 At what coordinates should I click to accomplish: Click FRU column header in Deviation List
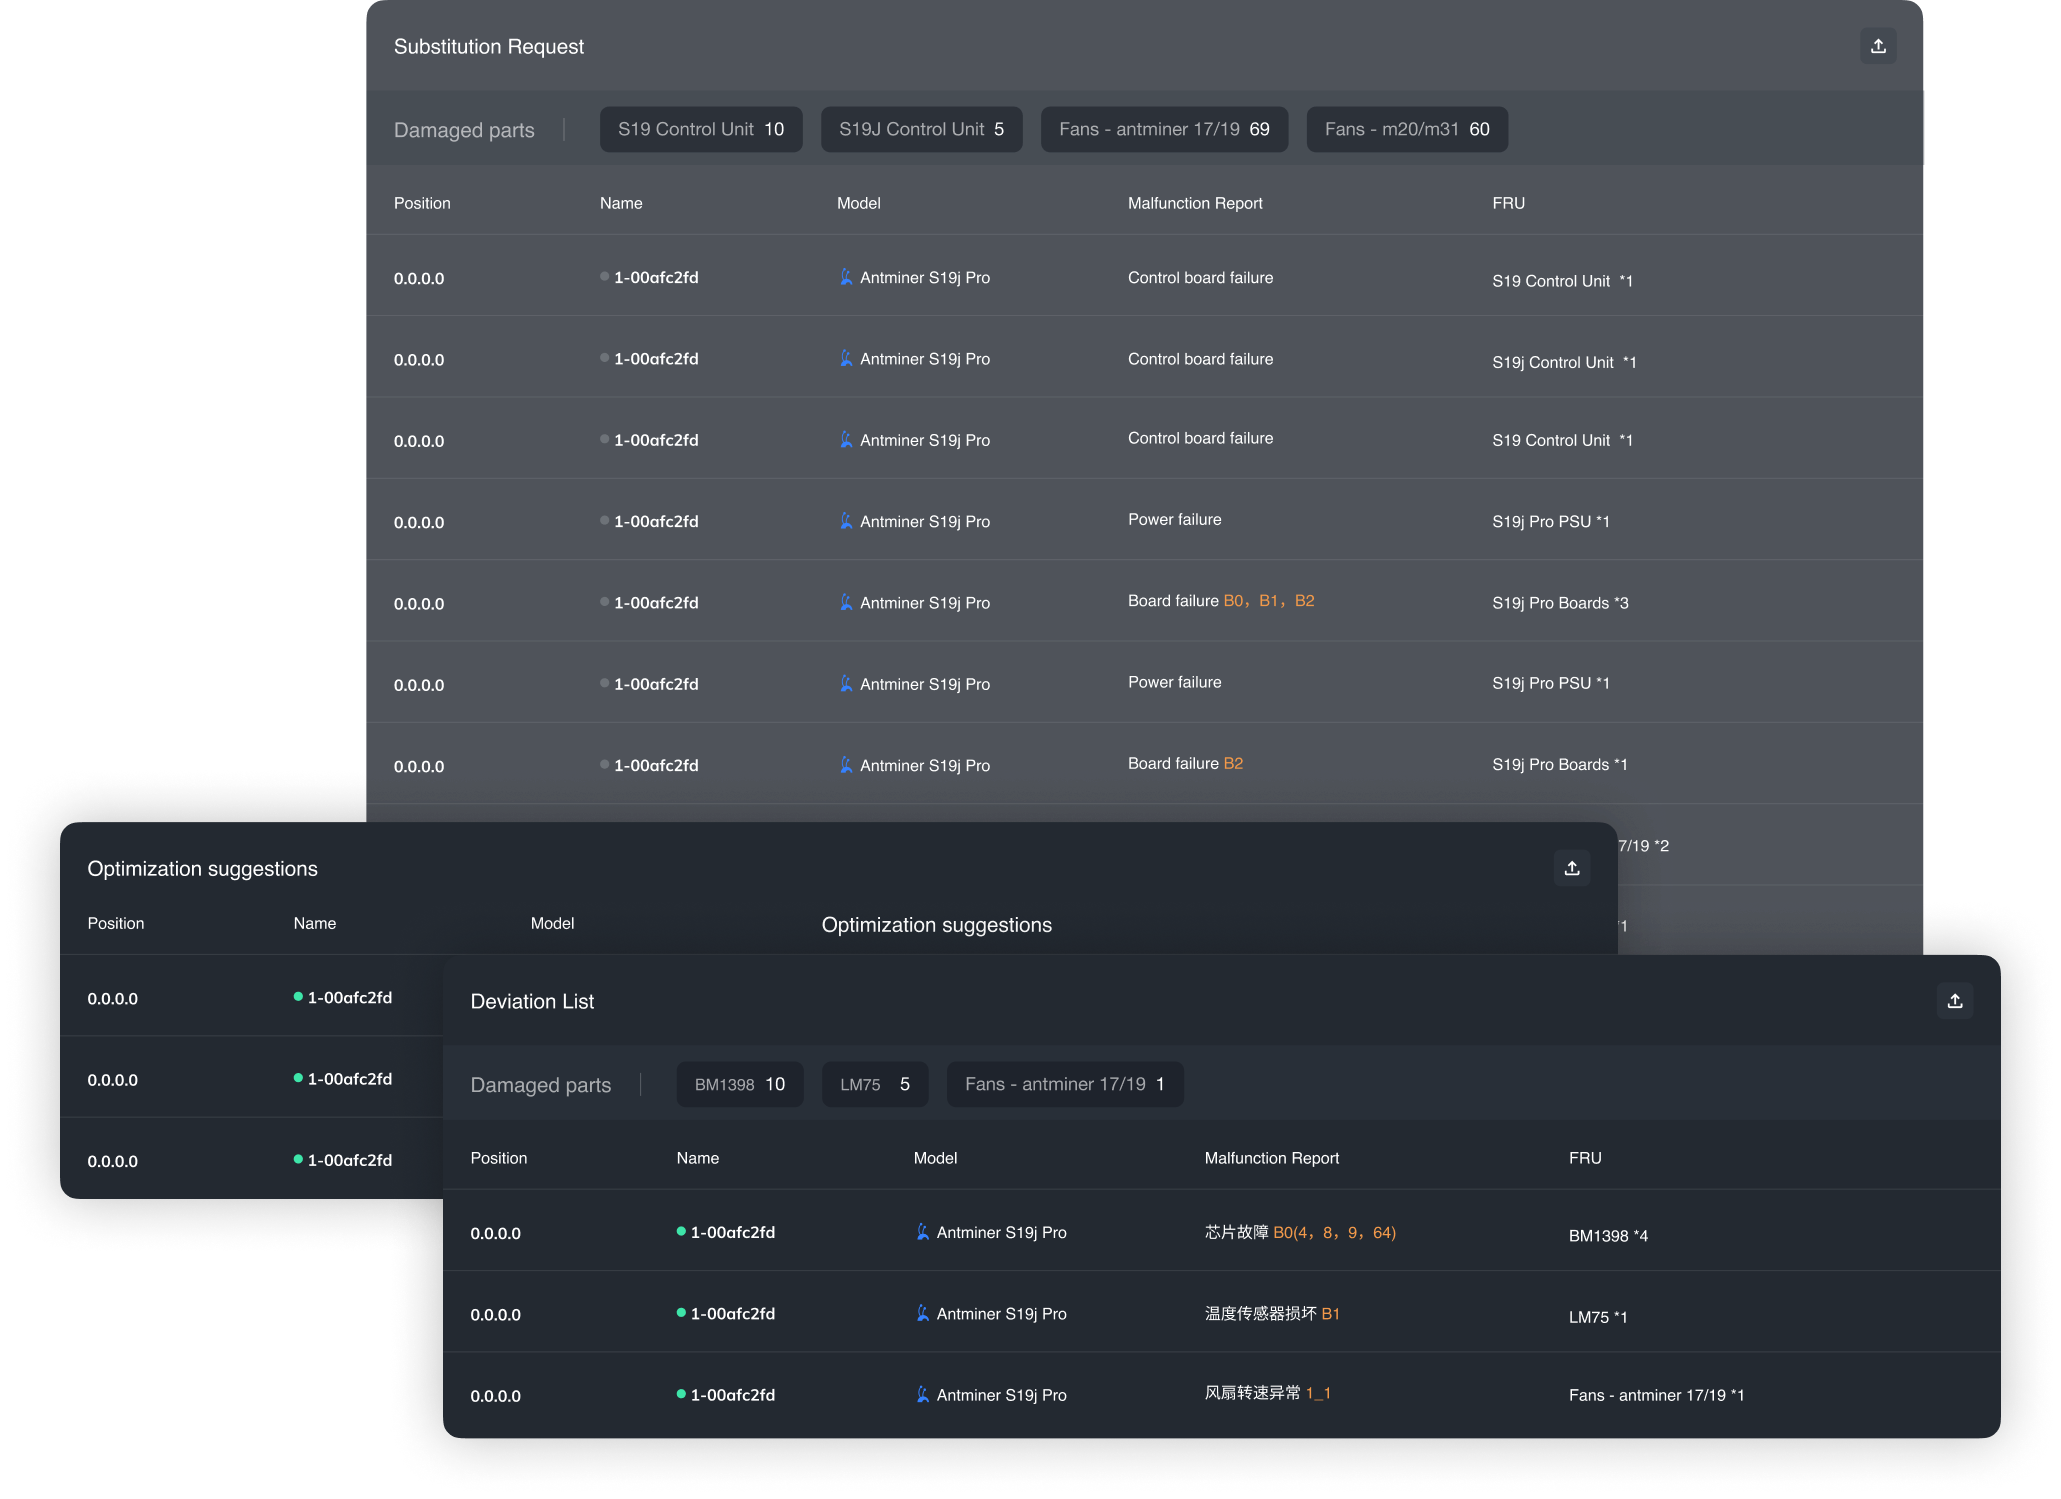pos(1584,1158)
